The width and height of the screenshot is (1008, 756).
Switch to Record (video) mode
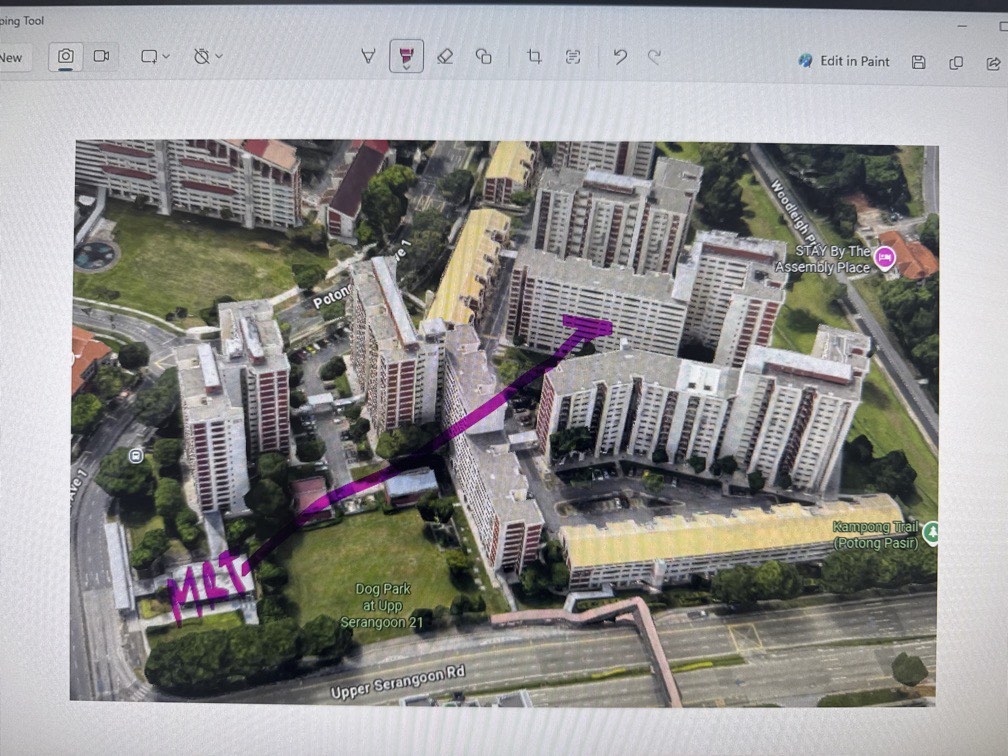(102, 57)
